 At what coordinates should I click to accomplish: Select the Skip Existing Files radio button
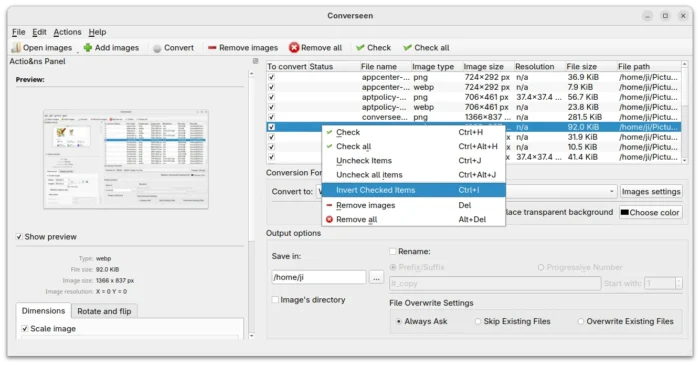(478, 321)
